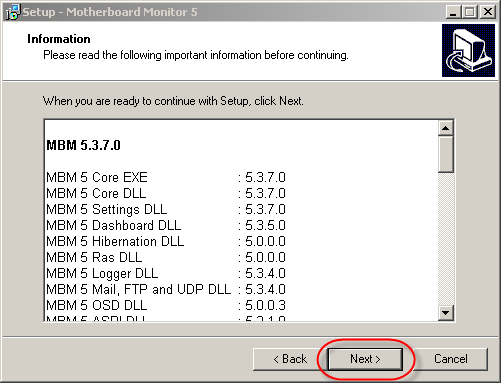The image size is (501, 383).
Task: Select the 'MBM 5 Ras DLL' line
Action: pos(166,257)
